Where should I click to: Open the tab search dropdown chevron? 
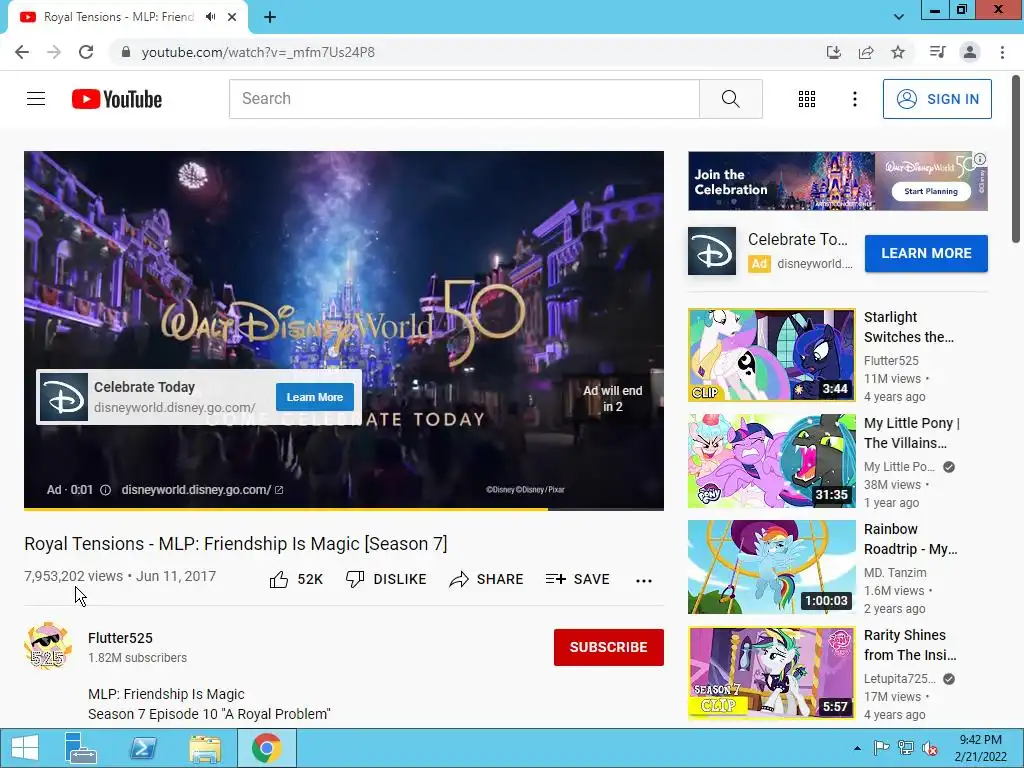(899, 17)
